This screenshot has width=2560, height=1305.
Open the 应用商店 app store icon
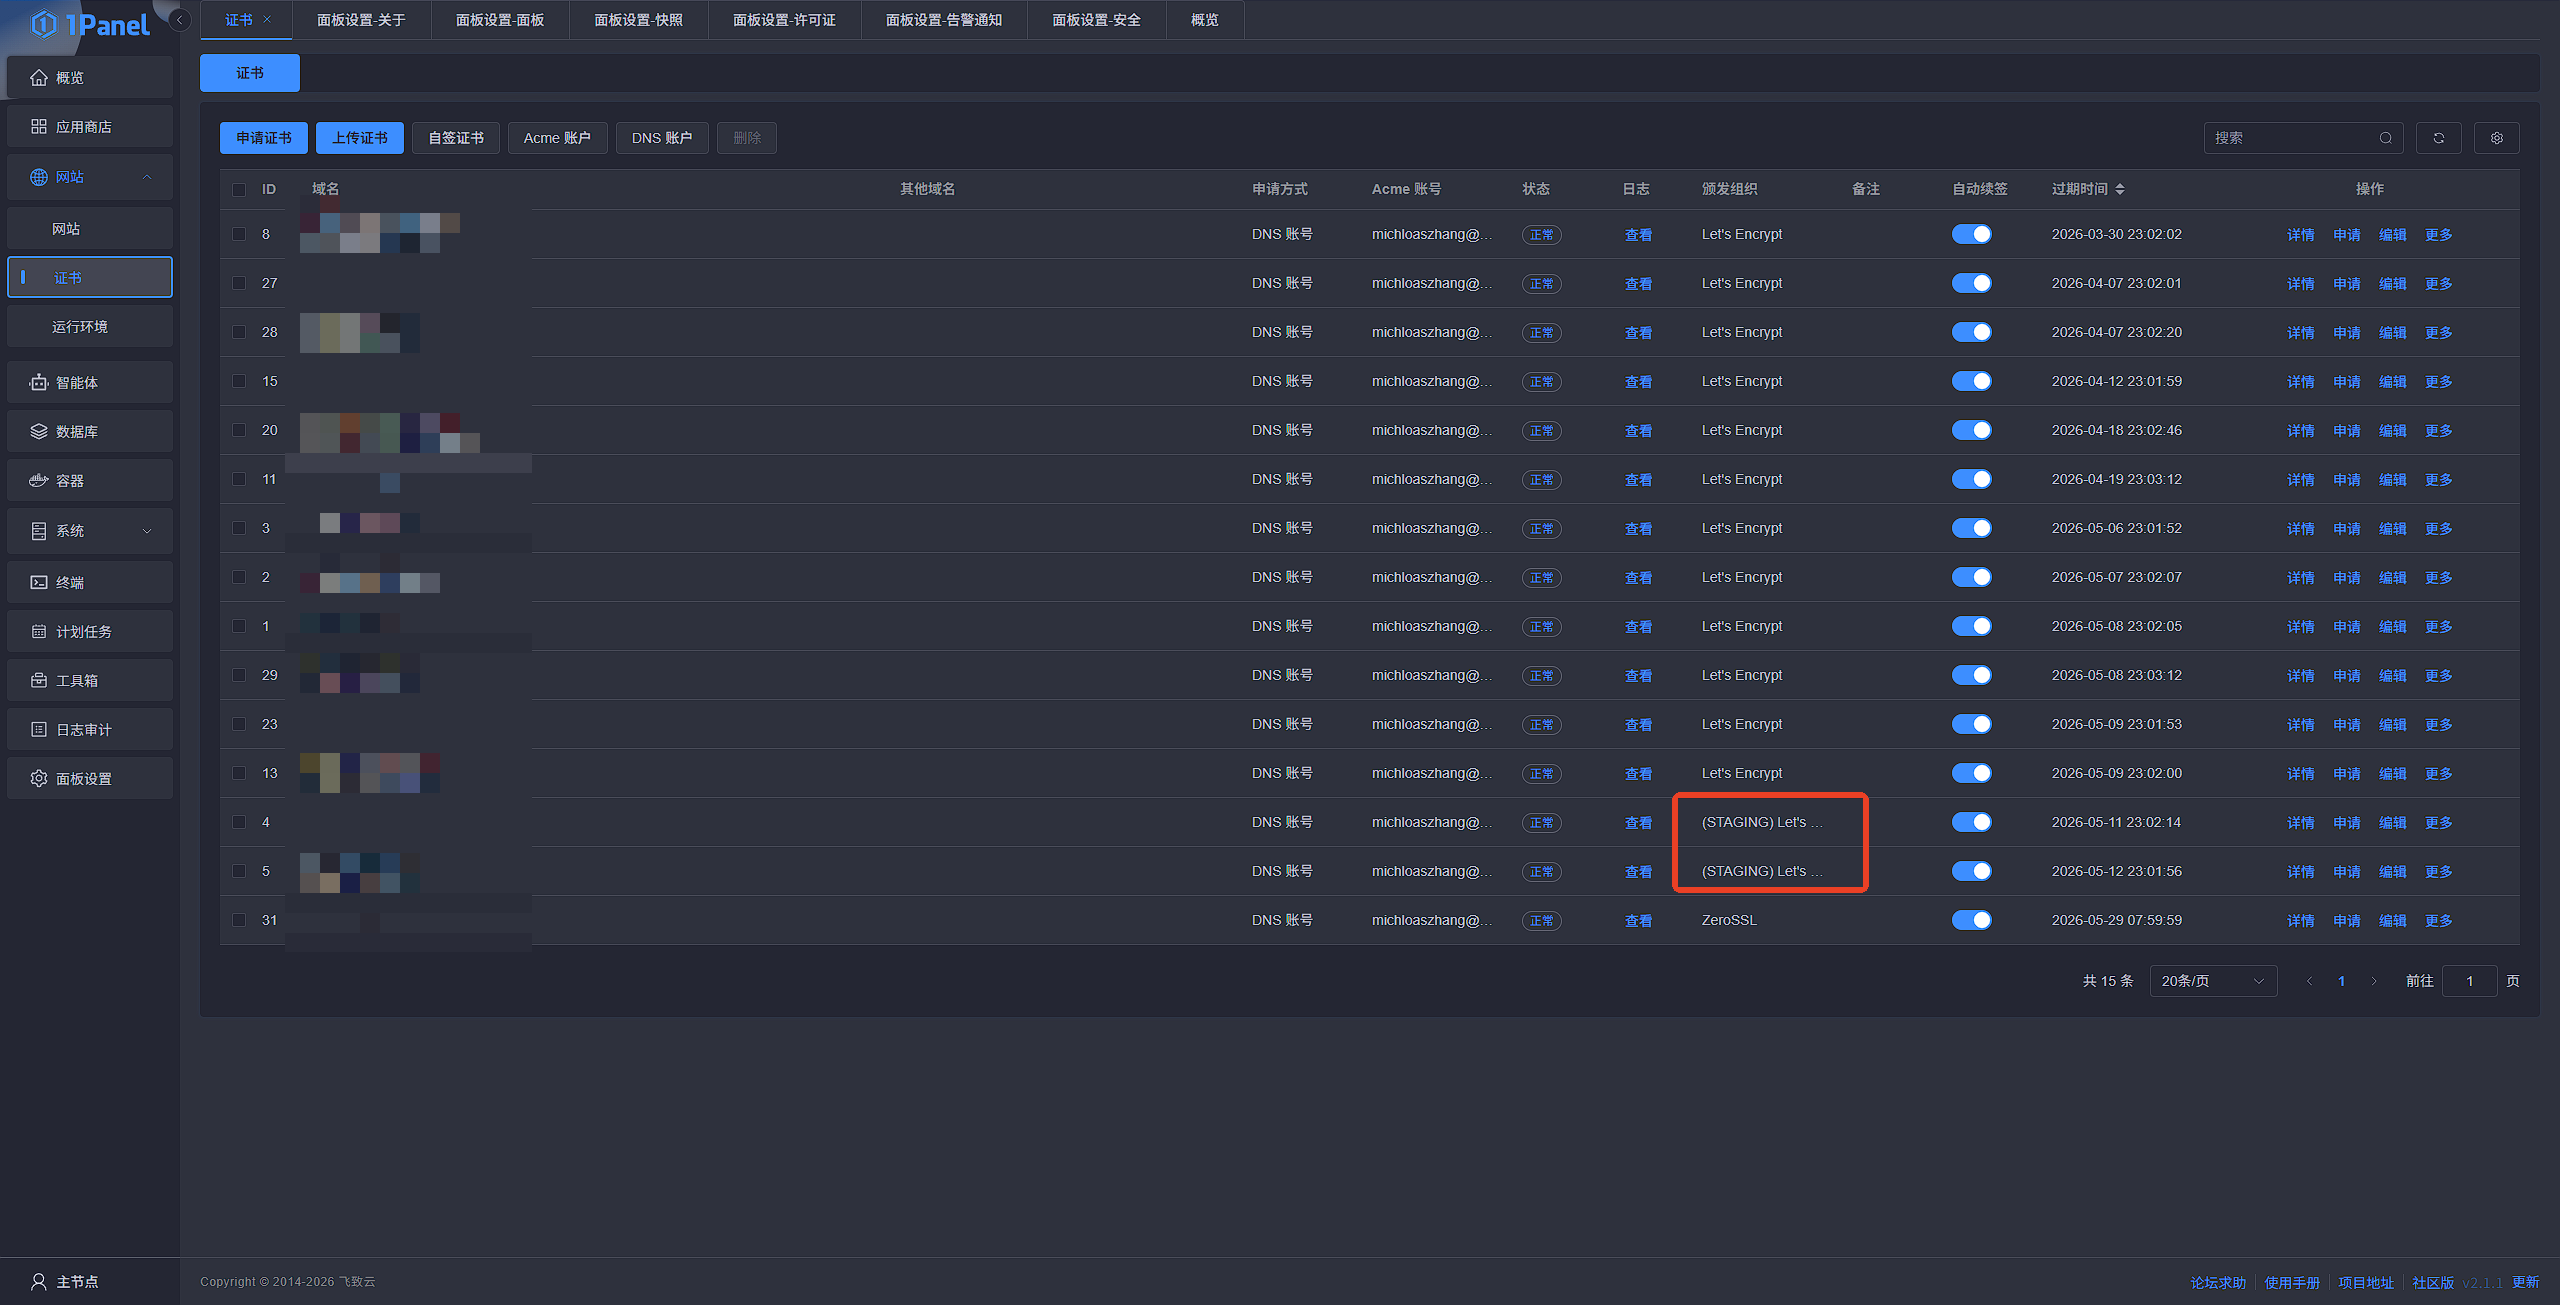point(39,126)
